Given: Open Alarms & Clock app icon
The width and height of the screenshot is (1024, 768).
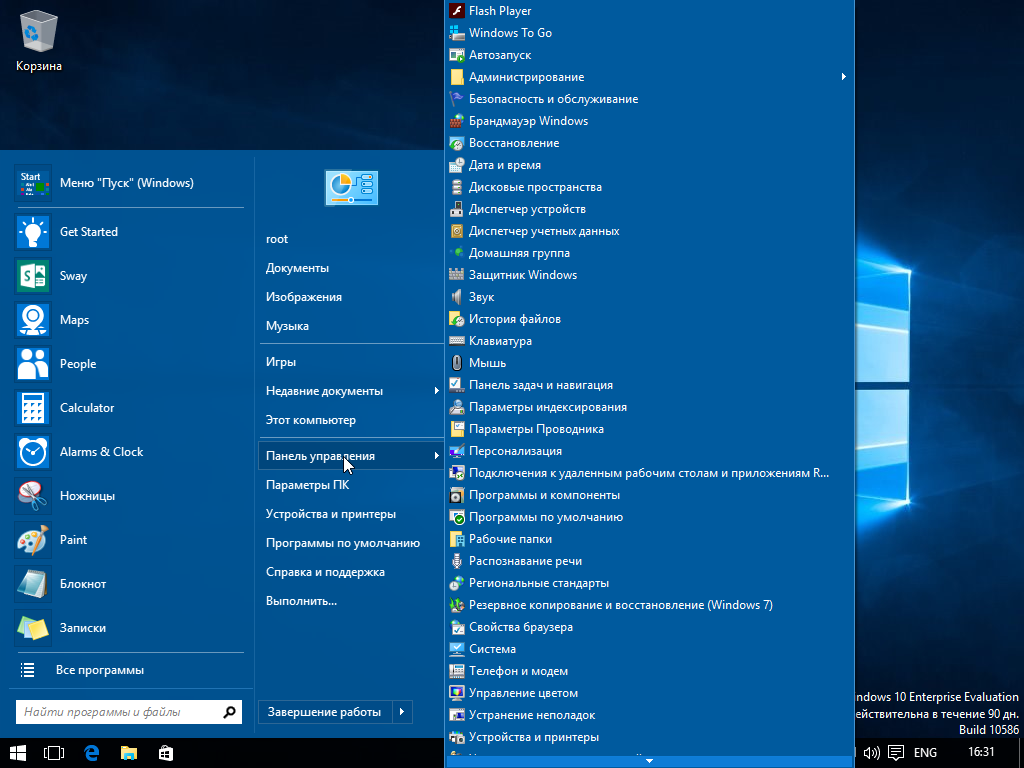Looking at the screenshot, I should (33, 452).
